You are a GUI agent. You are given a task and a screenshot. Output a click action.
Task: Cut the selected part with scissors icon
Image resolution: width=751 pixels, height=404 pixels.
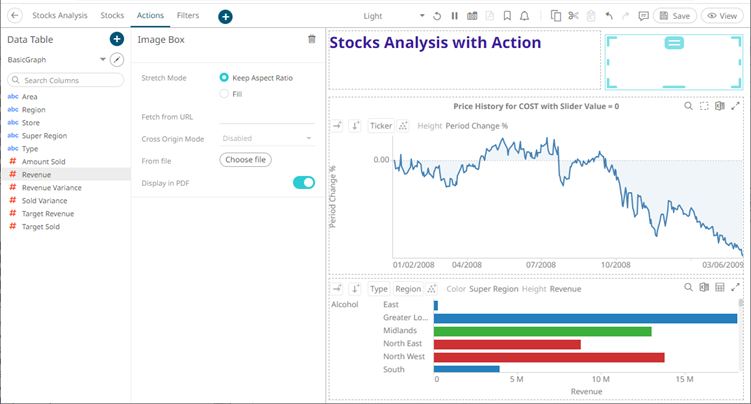tap(573, 16)
